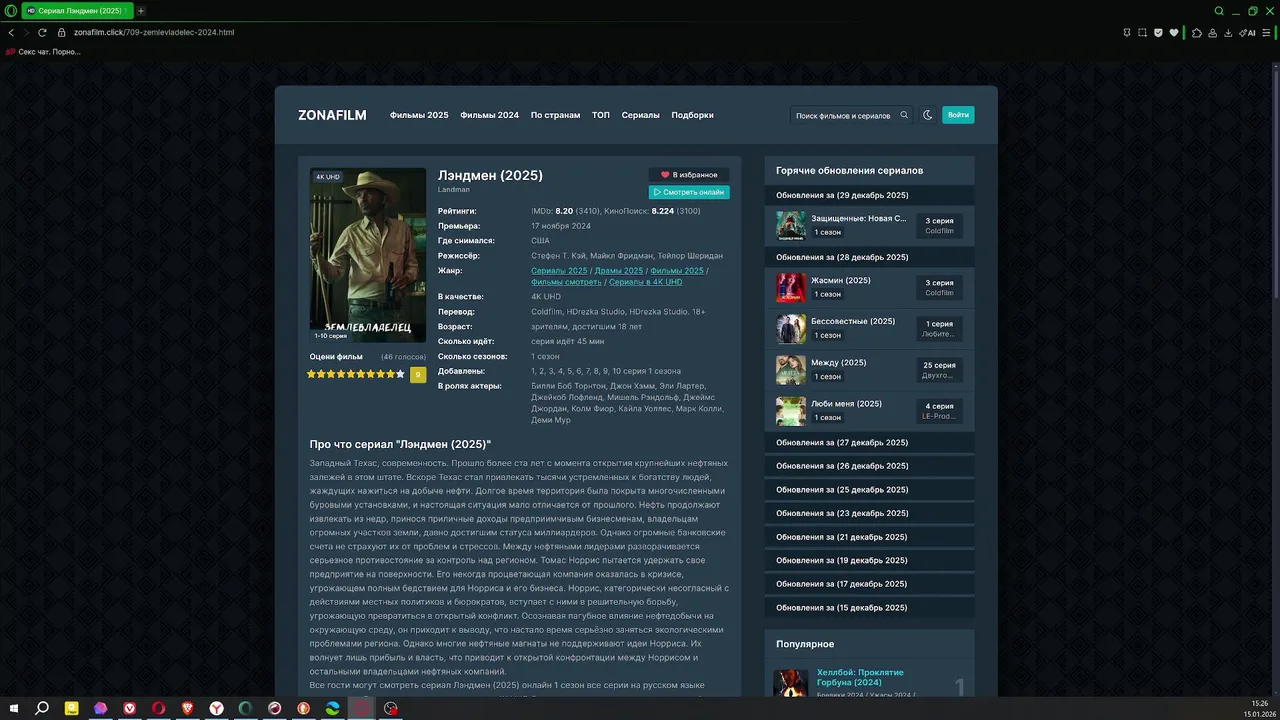Expand 'Обновления за (19 декабрь 2025)'
The width and height of the screenshot is (1280, 720).
pyautogui.click(x=869, y=561)
